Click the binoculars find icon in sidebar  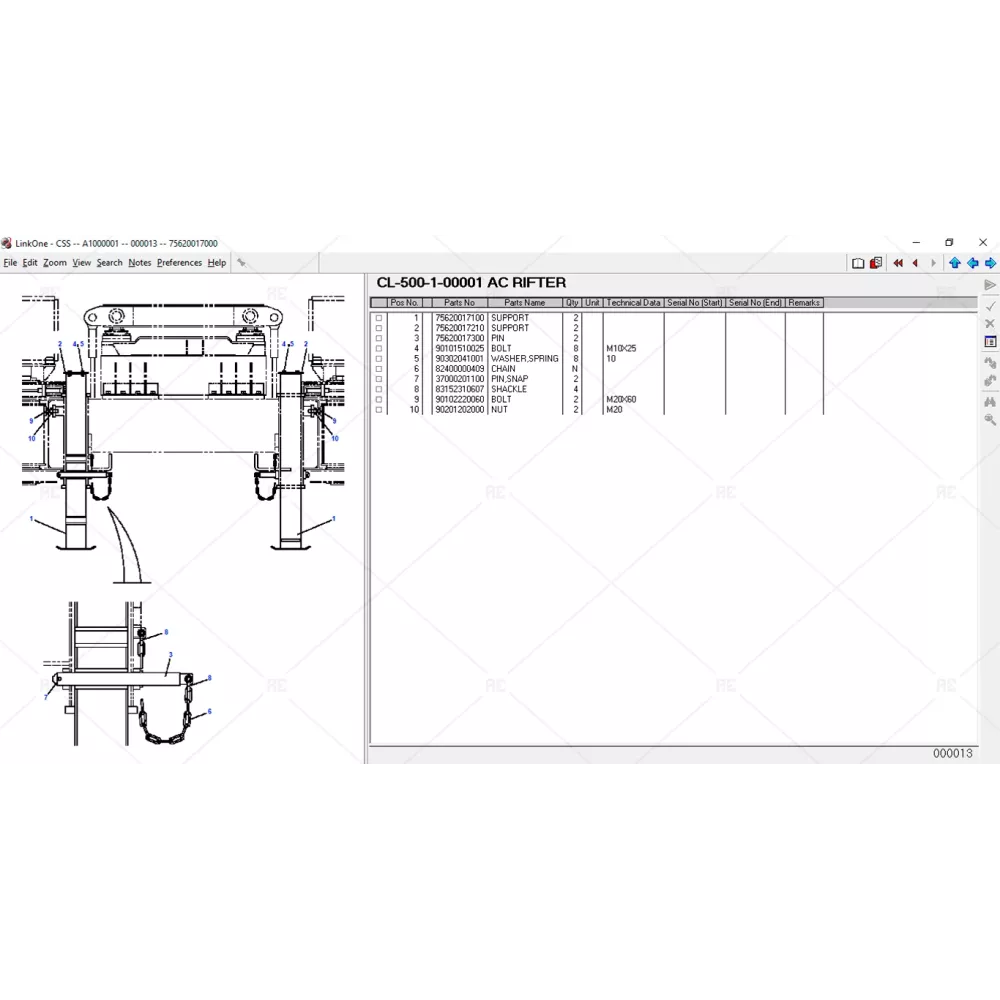click(990, 401)
